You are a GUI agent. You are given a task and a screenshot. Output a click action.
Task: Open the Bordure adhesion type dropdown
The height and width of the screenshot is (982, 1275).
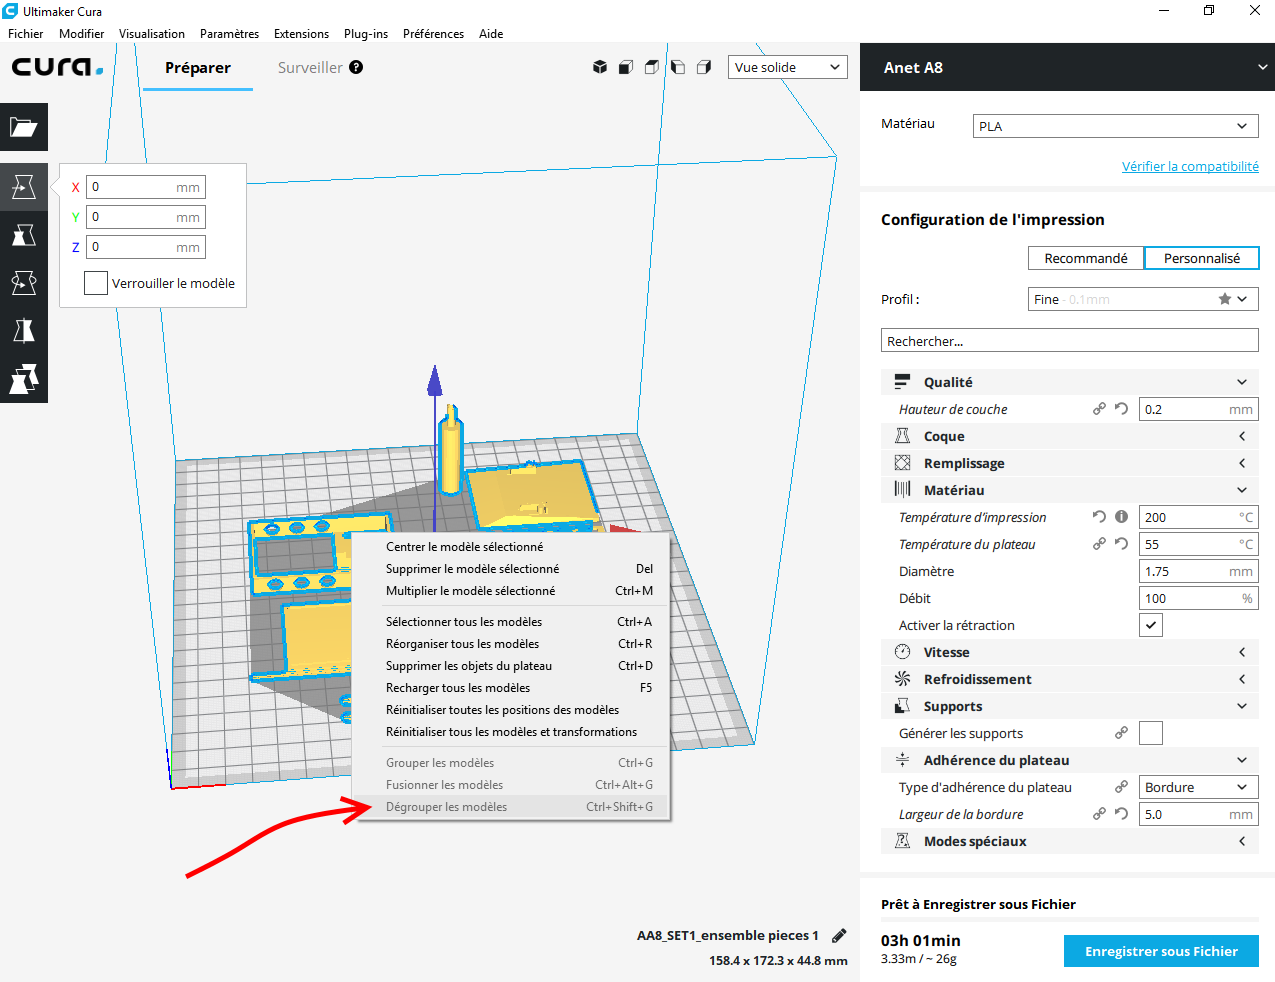point(1199,787)
